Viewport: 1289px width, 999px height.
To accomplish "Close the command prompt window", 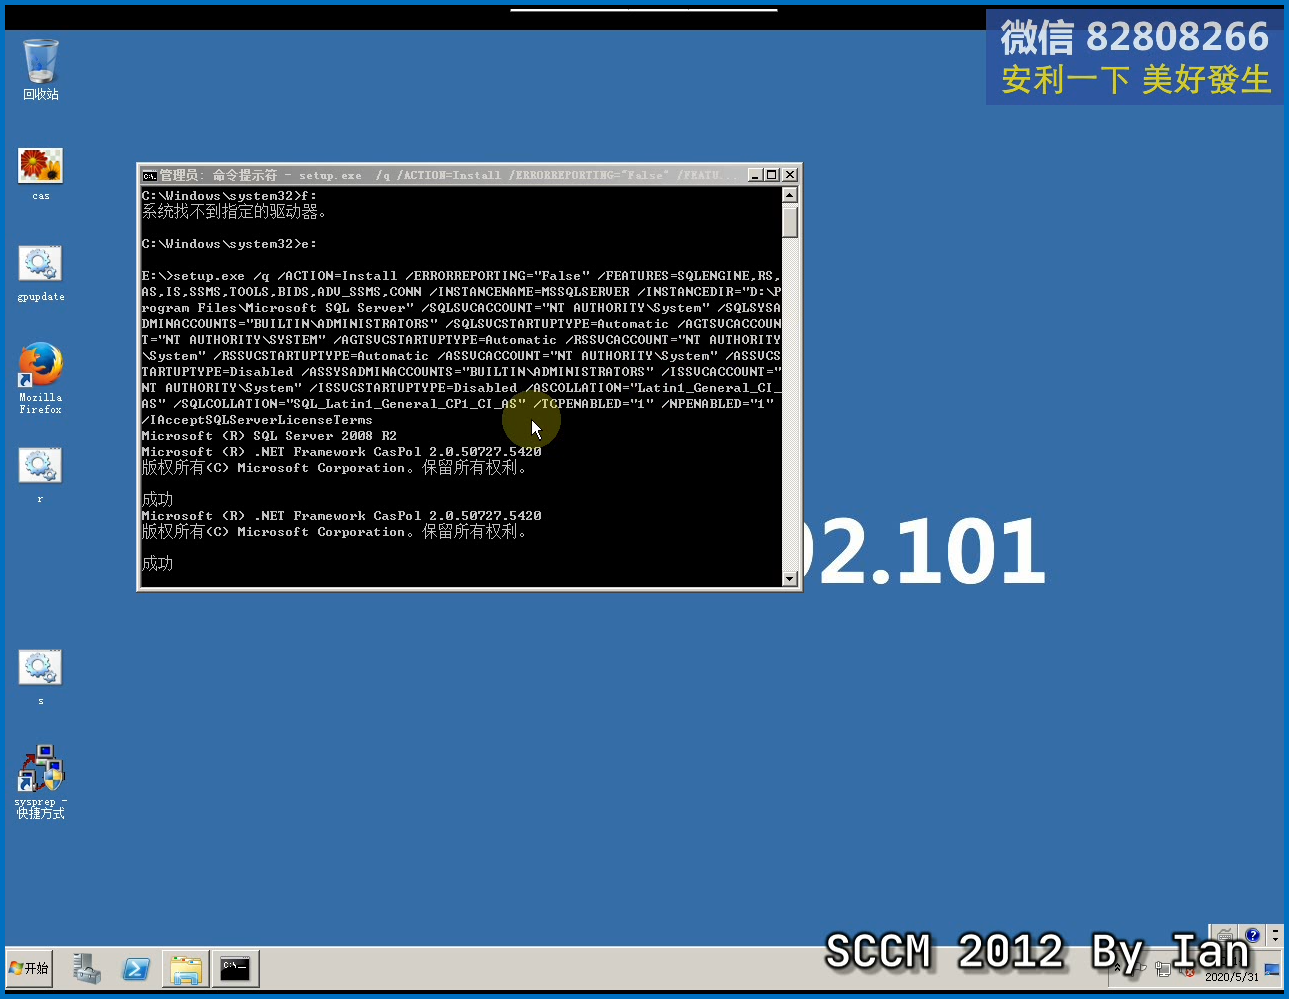I will [789, 175].
